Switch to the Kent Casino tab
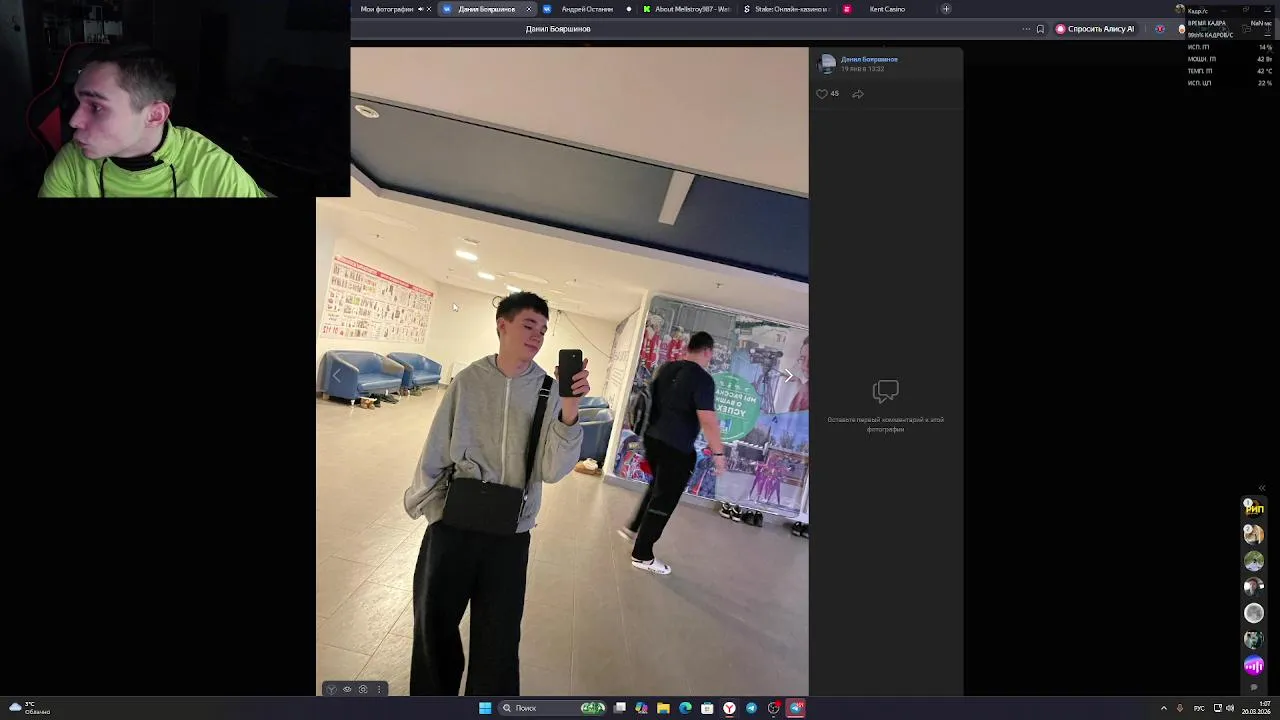Screen dimensions: 1280x720 click(x=887, y=9)
